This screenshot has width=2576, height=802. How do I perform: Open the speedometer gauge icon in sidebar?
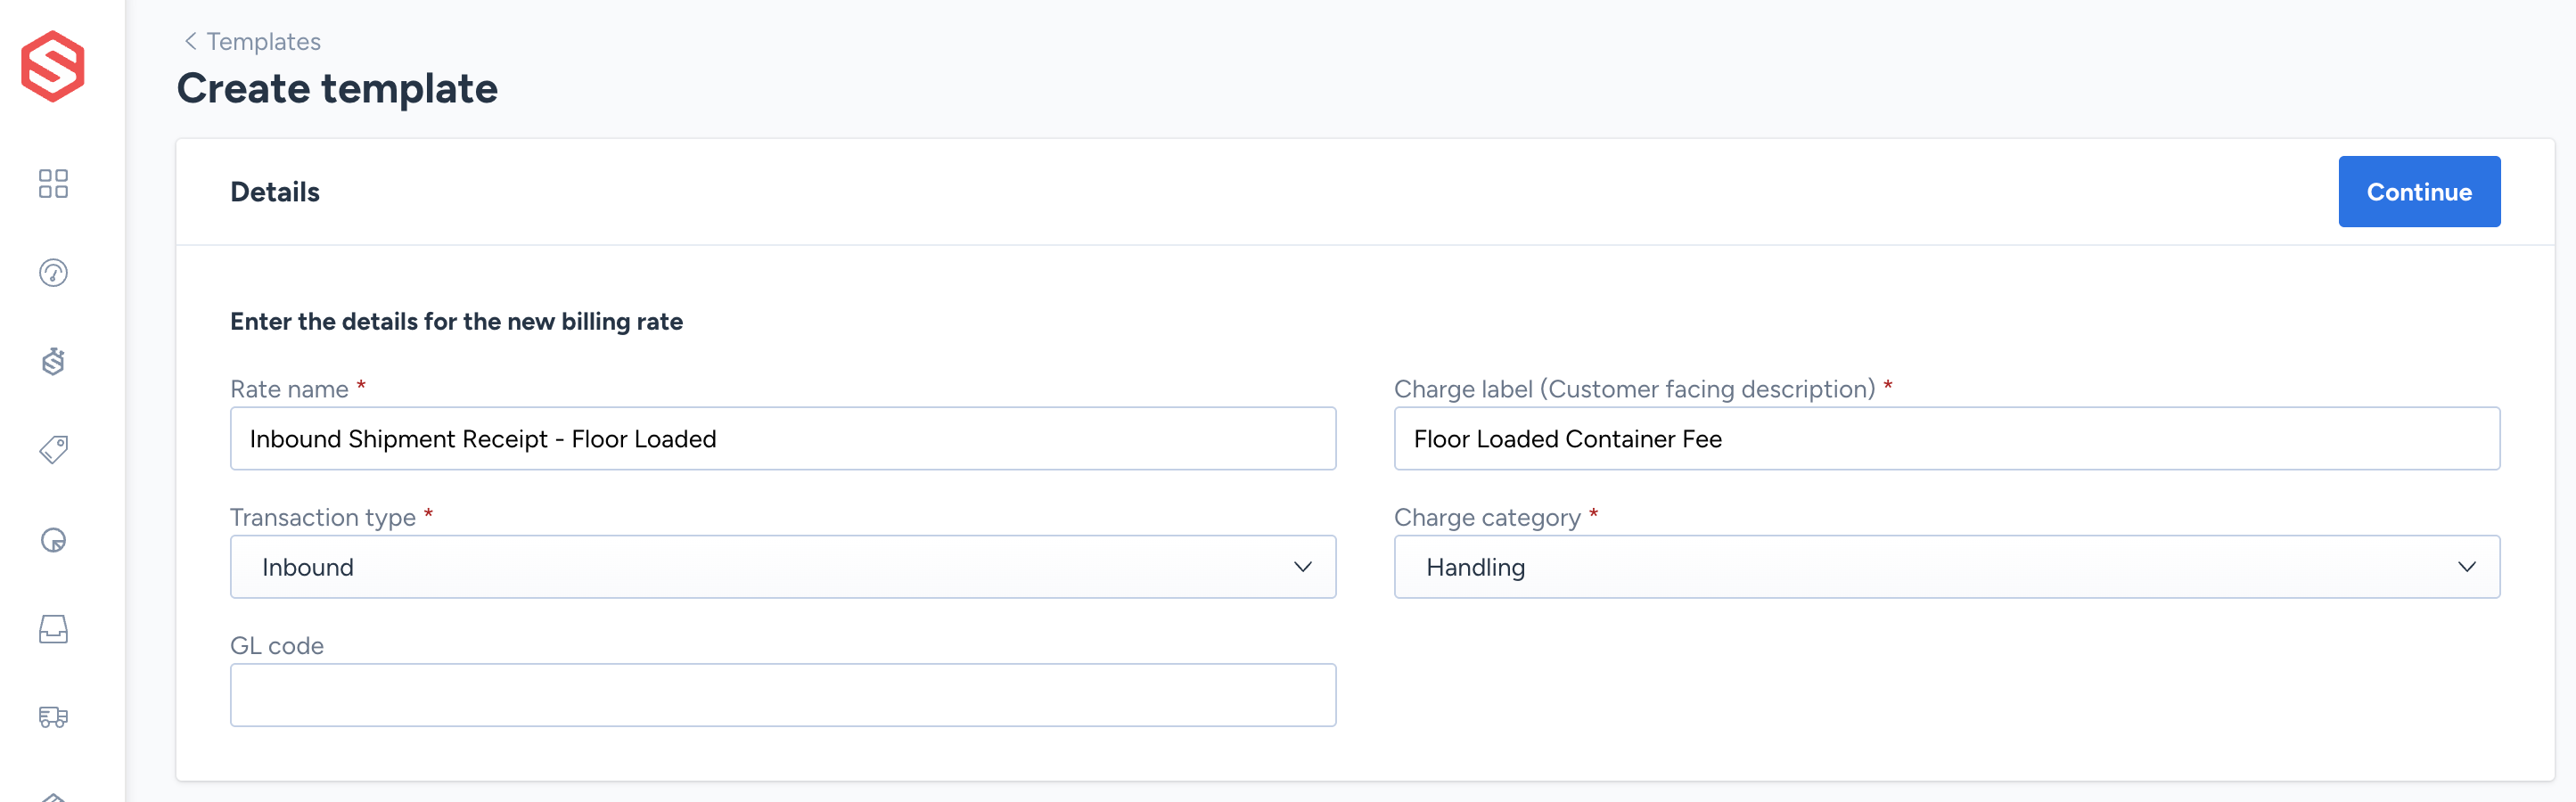53,272
